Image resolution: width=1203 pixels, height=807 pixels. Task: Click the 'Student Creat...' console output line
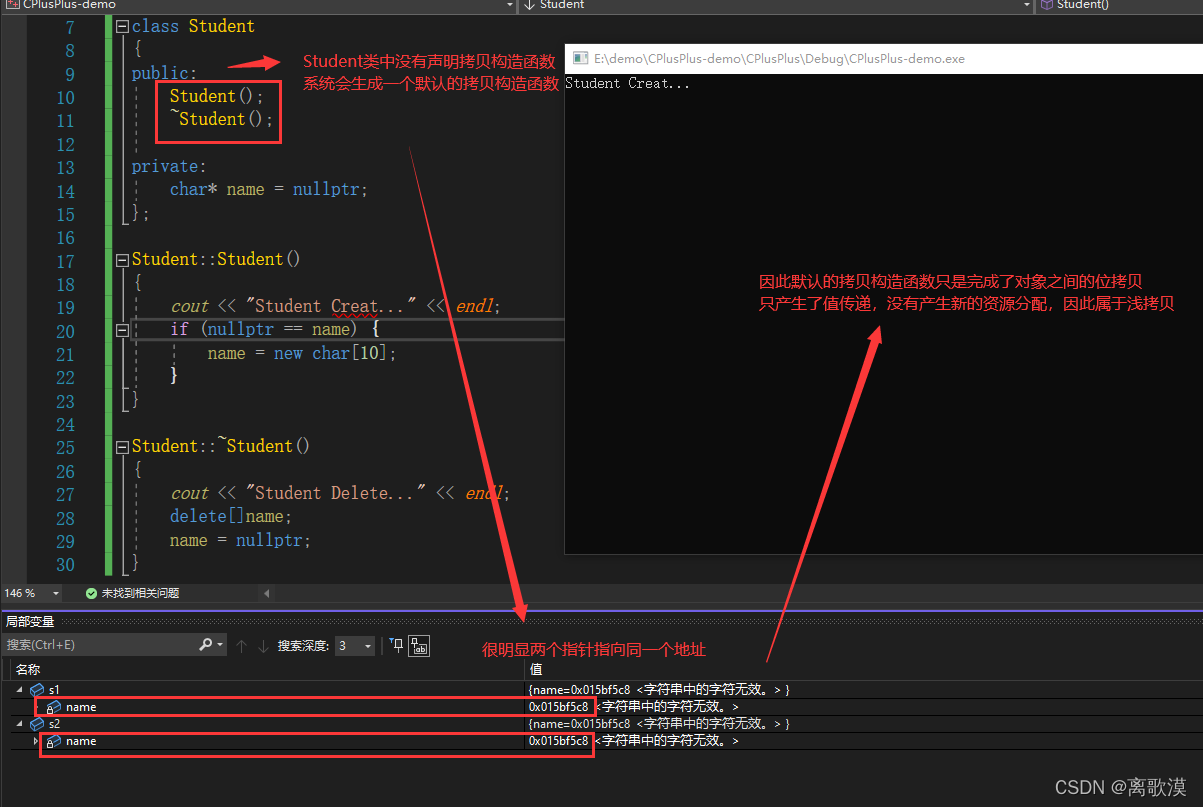pos(627,84)
